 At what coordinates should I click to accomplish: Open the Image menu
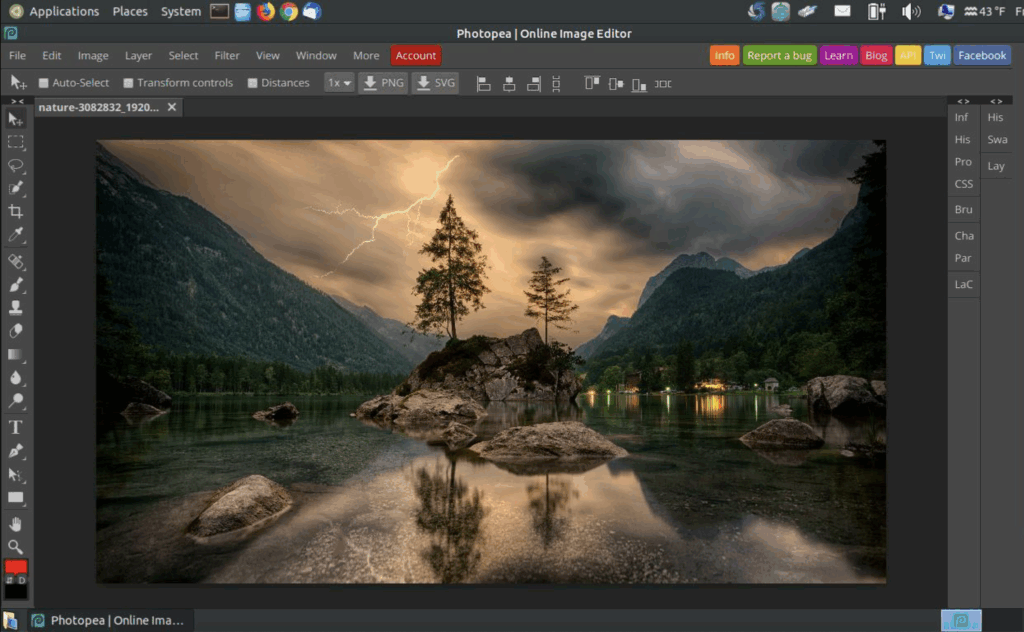[93, 56]
